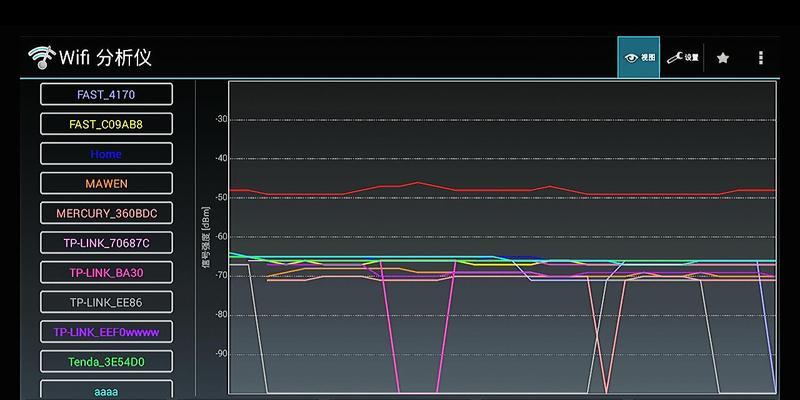800x400 pixels.
Task: Select the aaaa network button
Action: (106, 390)
